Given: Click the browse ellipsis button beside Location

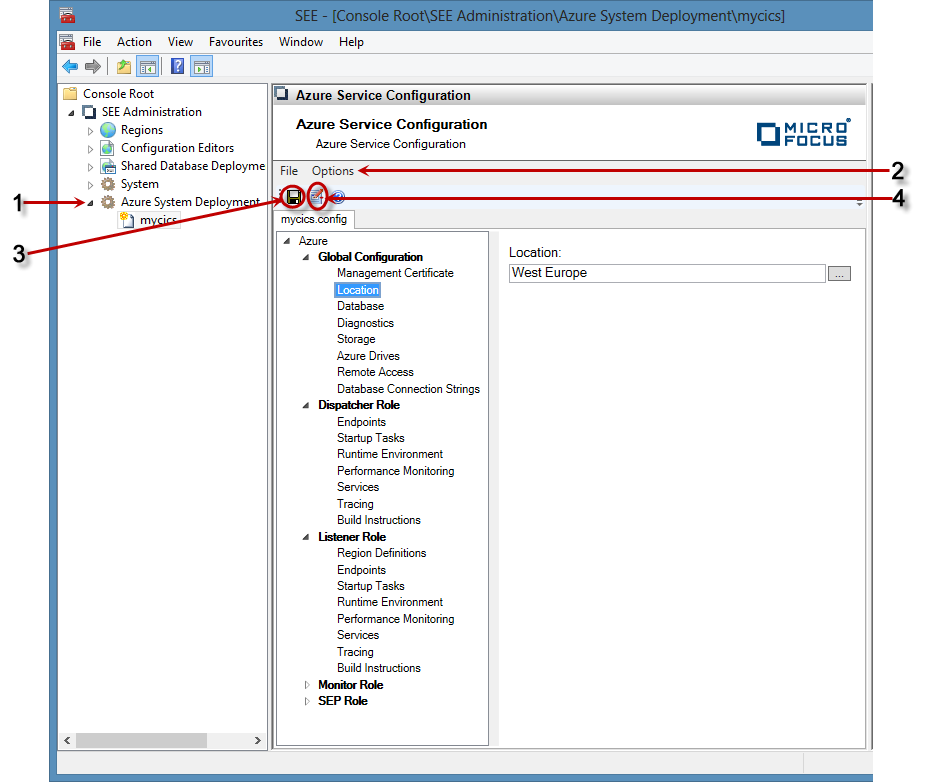Looking at the screenshot, I should point(839,274).
